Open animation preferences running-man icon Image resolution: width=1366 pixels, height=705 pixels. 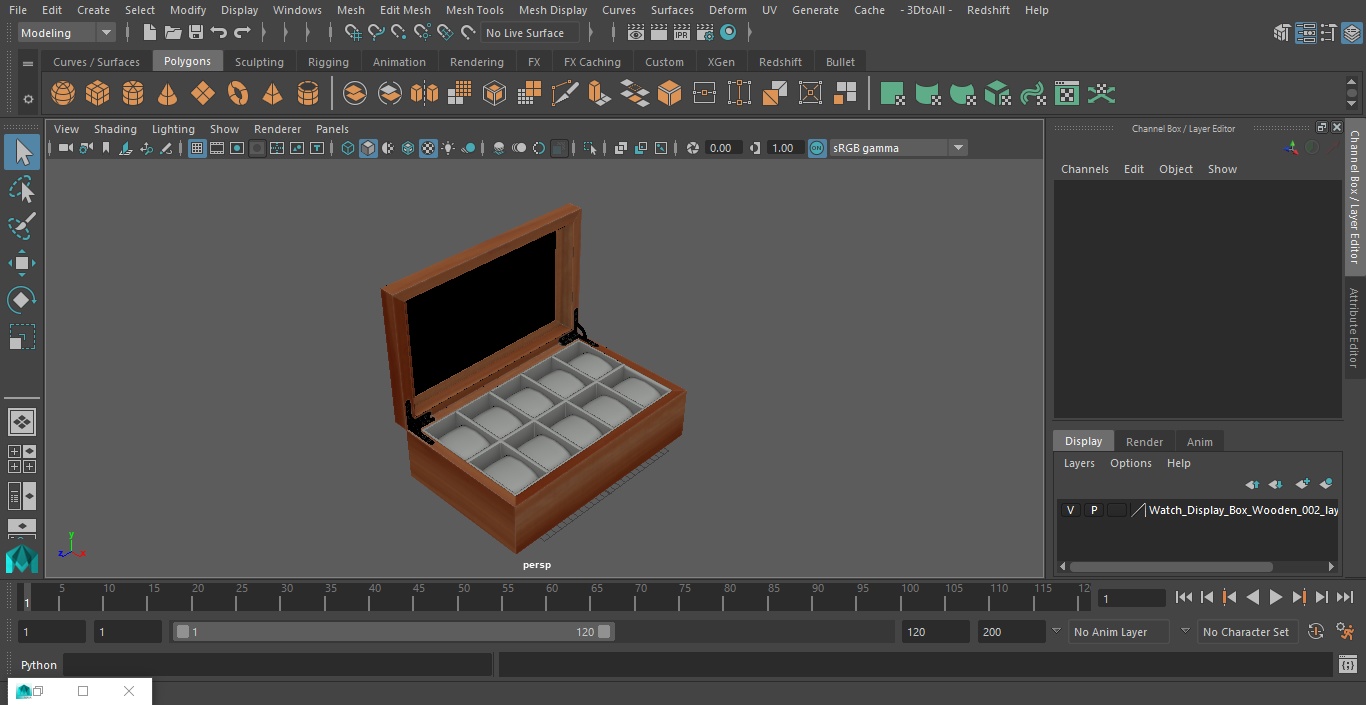[1345, 632]
